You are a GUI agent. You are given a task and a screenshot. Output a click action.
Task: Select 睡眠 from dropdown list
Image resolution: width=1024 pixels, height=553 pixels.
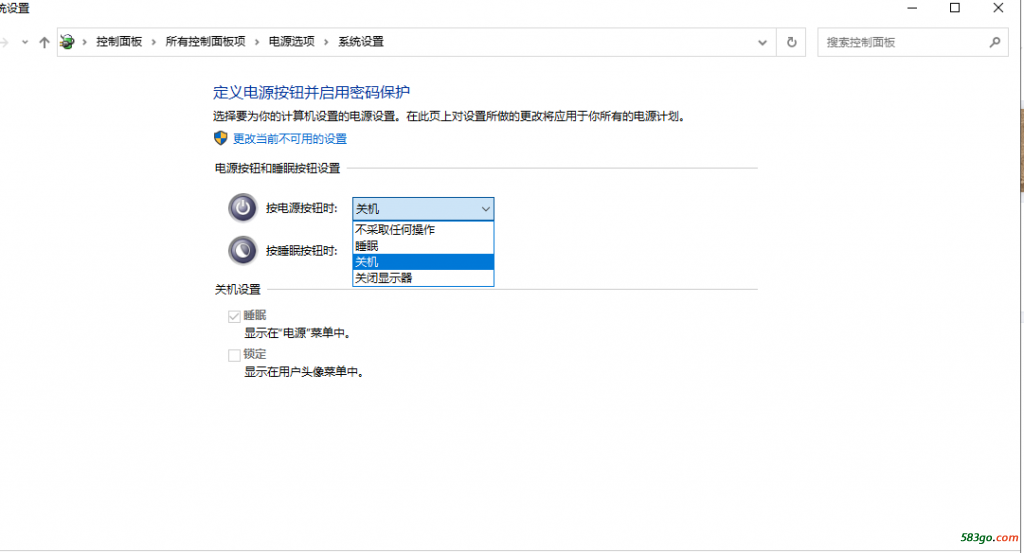(423, 245)
